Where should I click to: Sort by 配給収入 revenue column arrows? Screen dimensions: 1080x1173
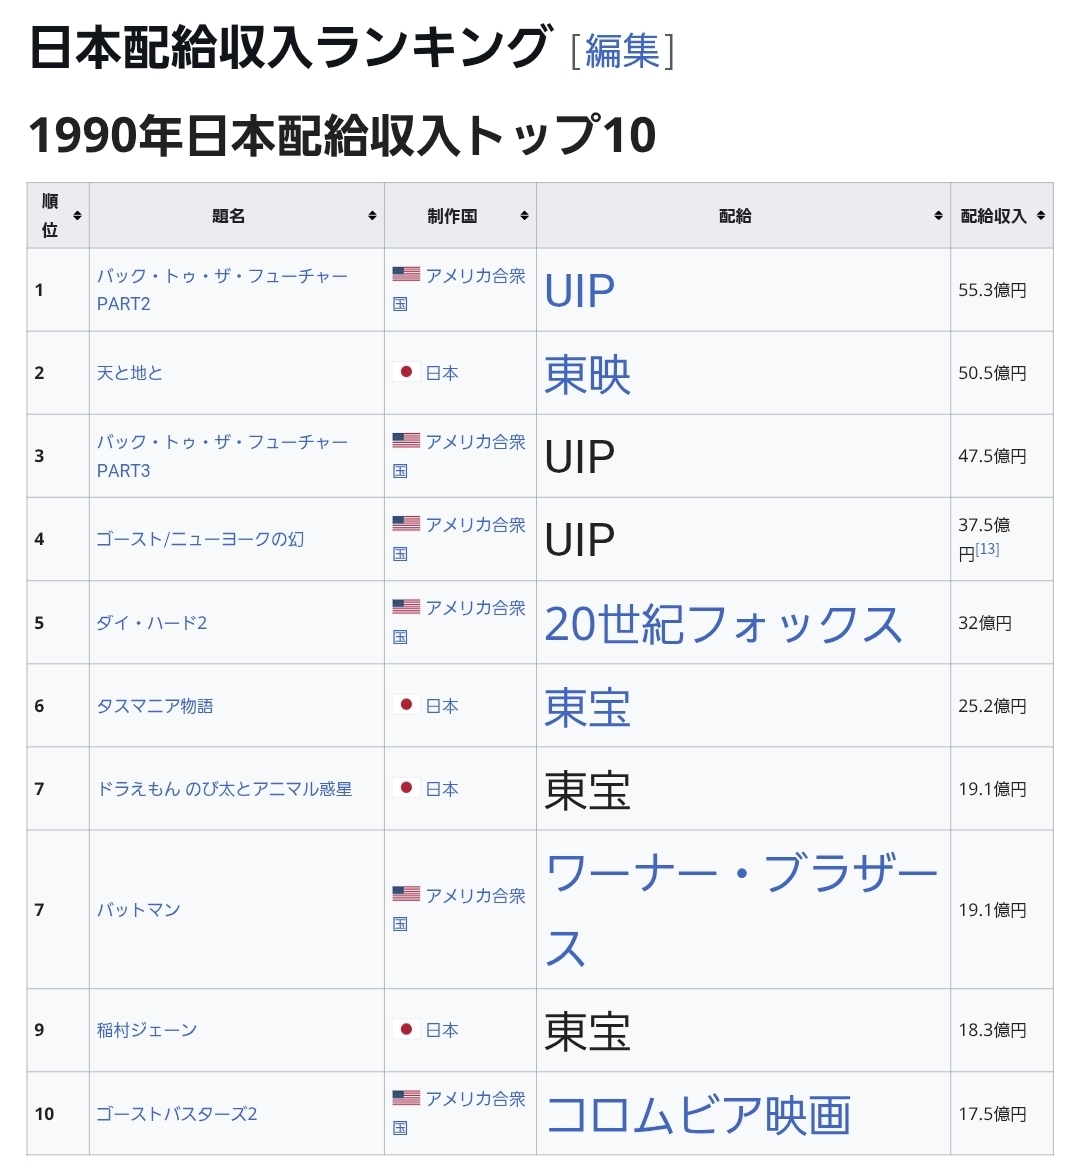(x=1041, y=216)
